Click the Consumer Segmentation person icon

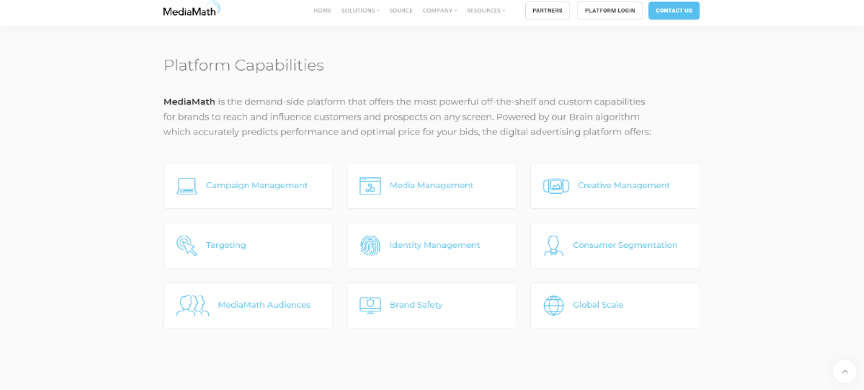[x=553, y=246]
